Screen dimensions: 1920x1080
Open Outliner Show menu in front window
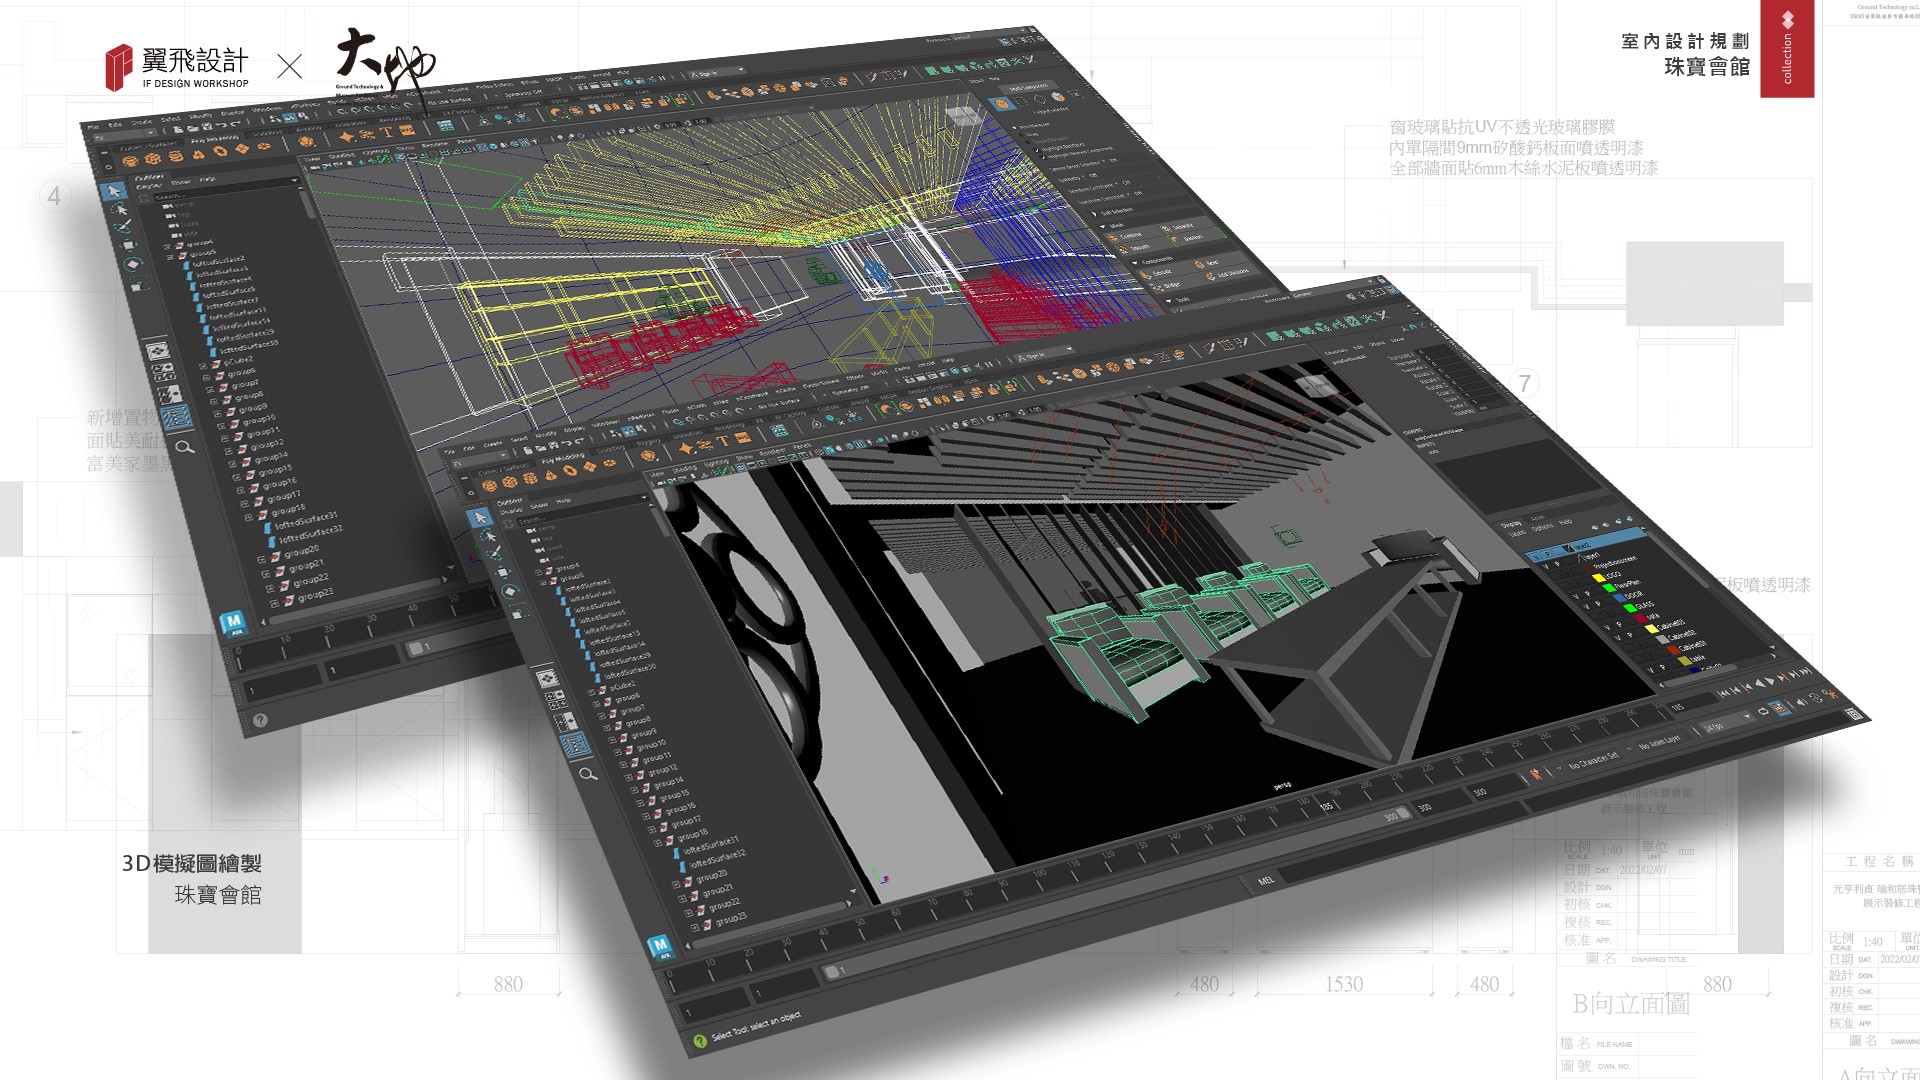click(x=539, y=506)
